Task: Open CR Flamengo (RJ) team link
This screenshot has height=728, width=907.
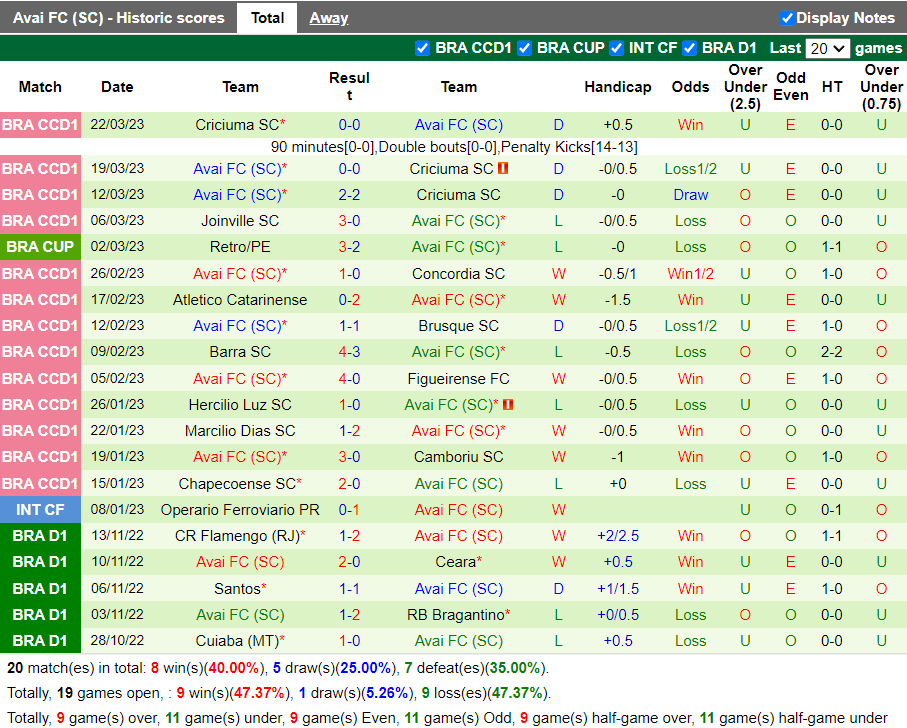Action: point(238,536)
